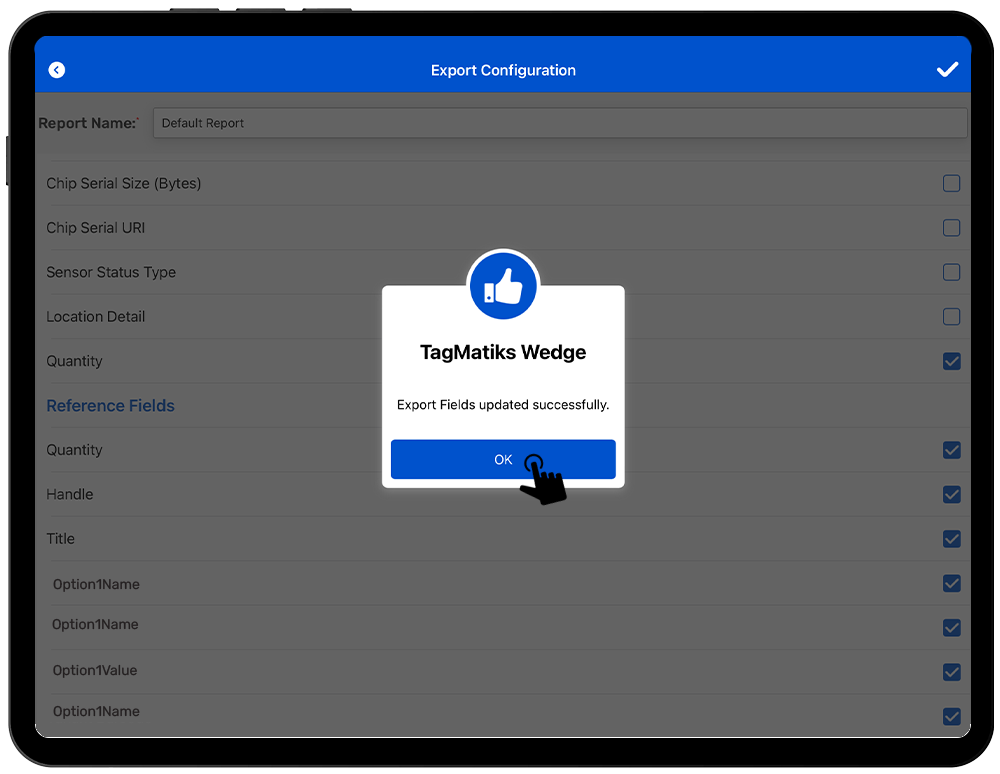
Task: Toggle Option1Name checkbox below Option1Value
Action: (x=951, y=716)
